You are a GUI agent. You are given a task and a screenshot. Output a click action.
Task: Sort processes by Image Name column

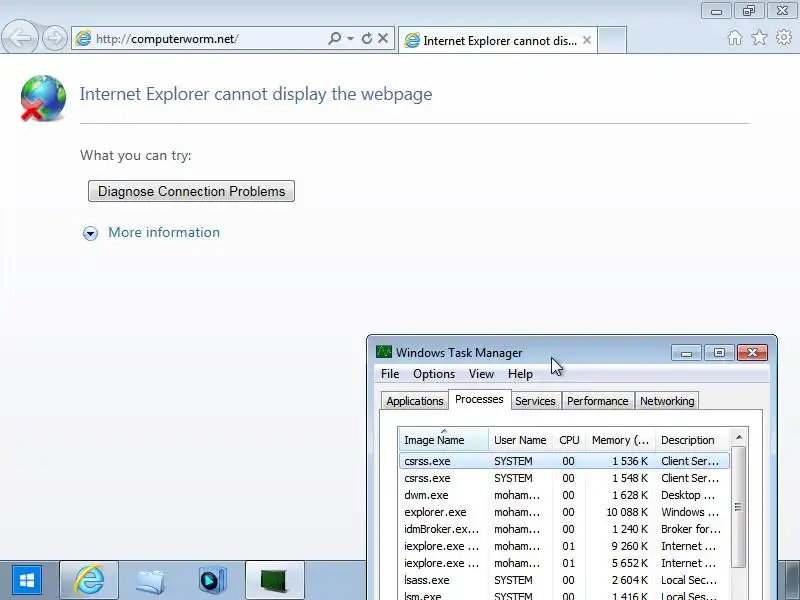tap(443, 440)
